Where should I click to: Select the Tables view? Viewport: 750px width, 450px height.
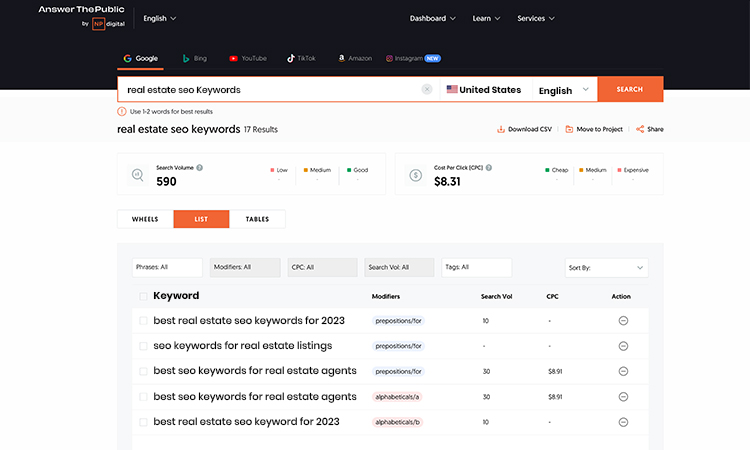257,219
